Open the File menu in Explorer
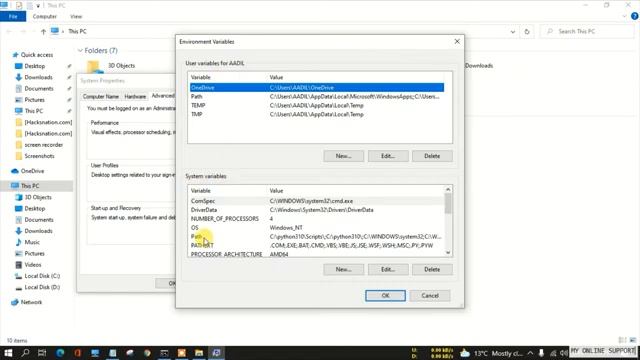This screenshot has height=360, width=640. click(13, 16)
